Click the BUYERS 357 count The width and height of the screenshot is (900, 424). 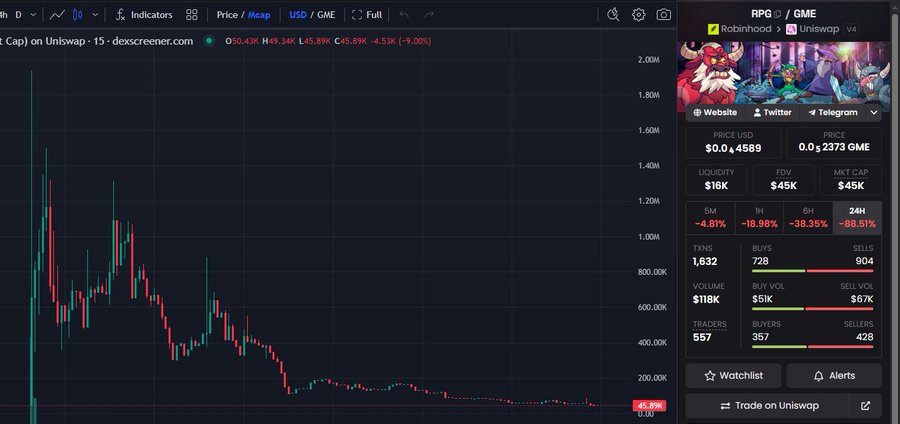tap(761, 337)
